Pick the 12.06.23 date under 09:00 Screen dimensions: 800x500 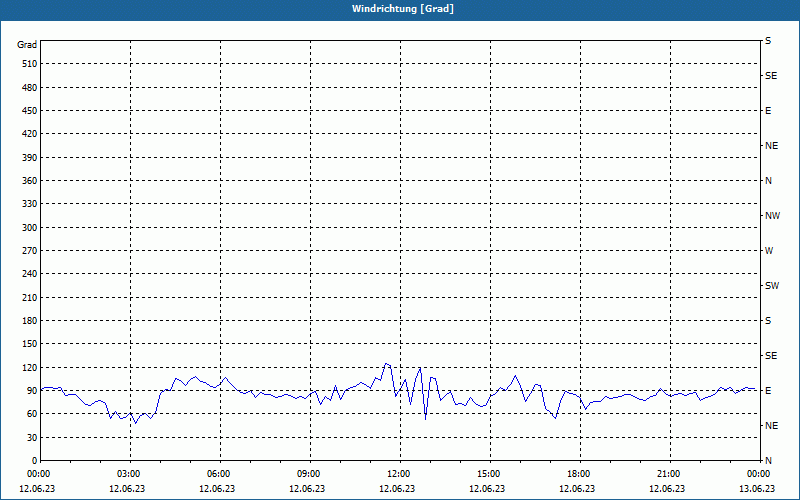pos(307,489)
